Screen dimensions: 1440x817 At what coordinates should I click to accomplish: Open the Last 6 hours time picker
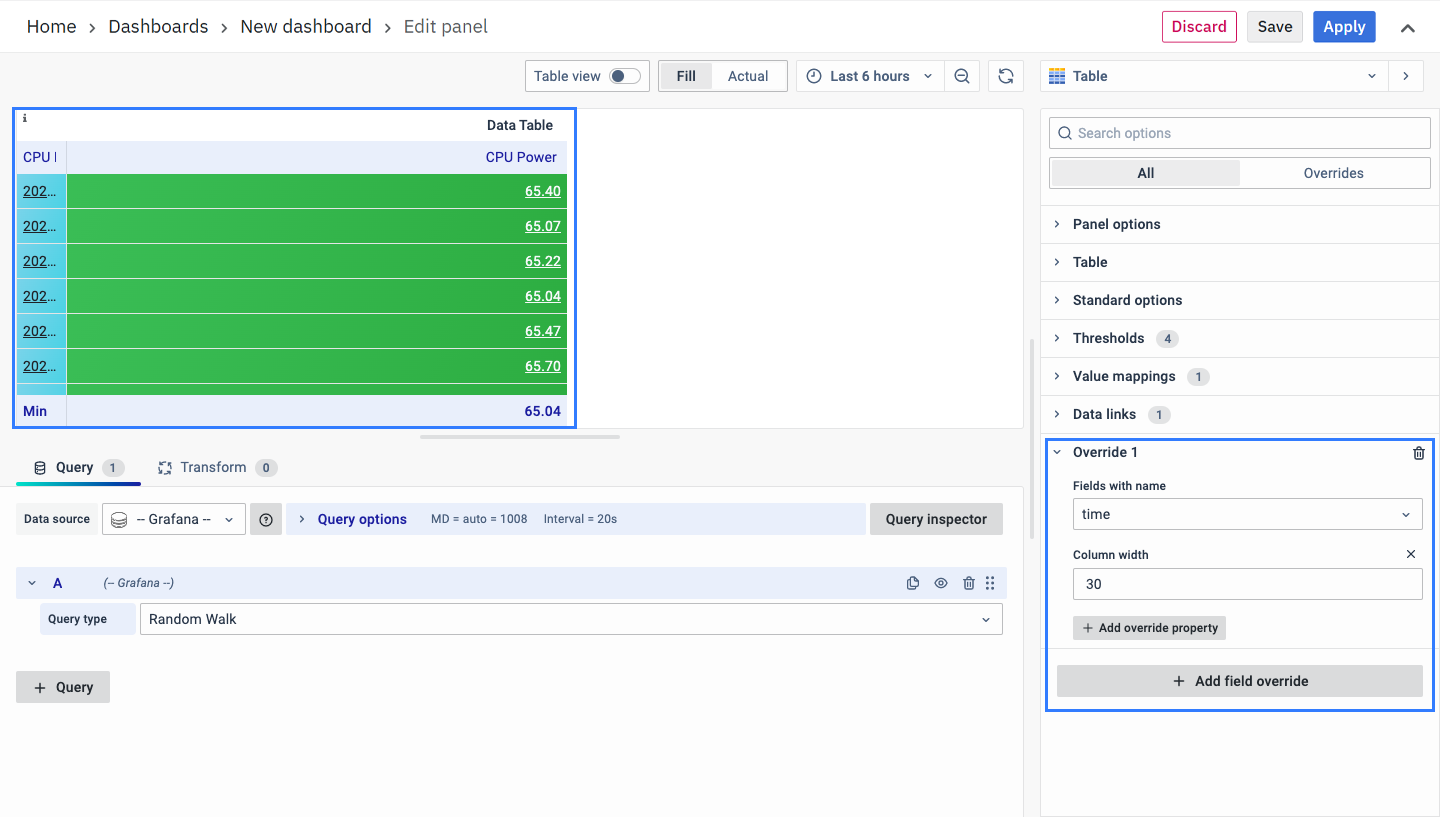(x=870, y=76)
